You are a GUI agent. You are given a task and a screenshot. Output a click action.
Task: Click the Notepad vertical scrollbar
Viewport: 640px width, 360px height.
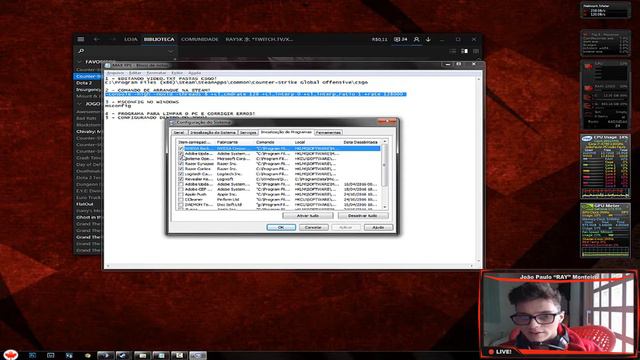[x=479, y=171]
